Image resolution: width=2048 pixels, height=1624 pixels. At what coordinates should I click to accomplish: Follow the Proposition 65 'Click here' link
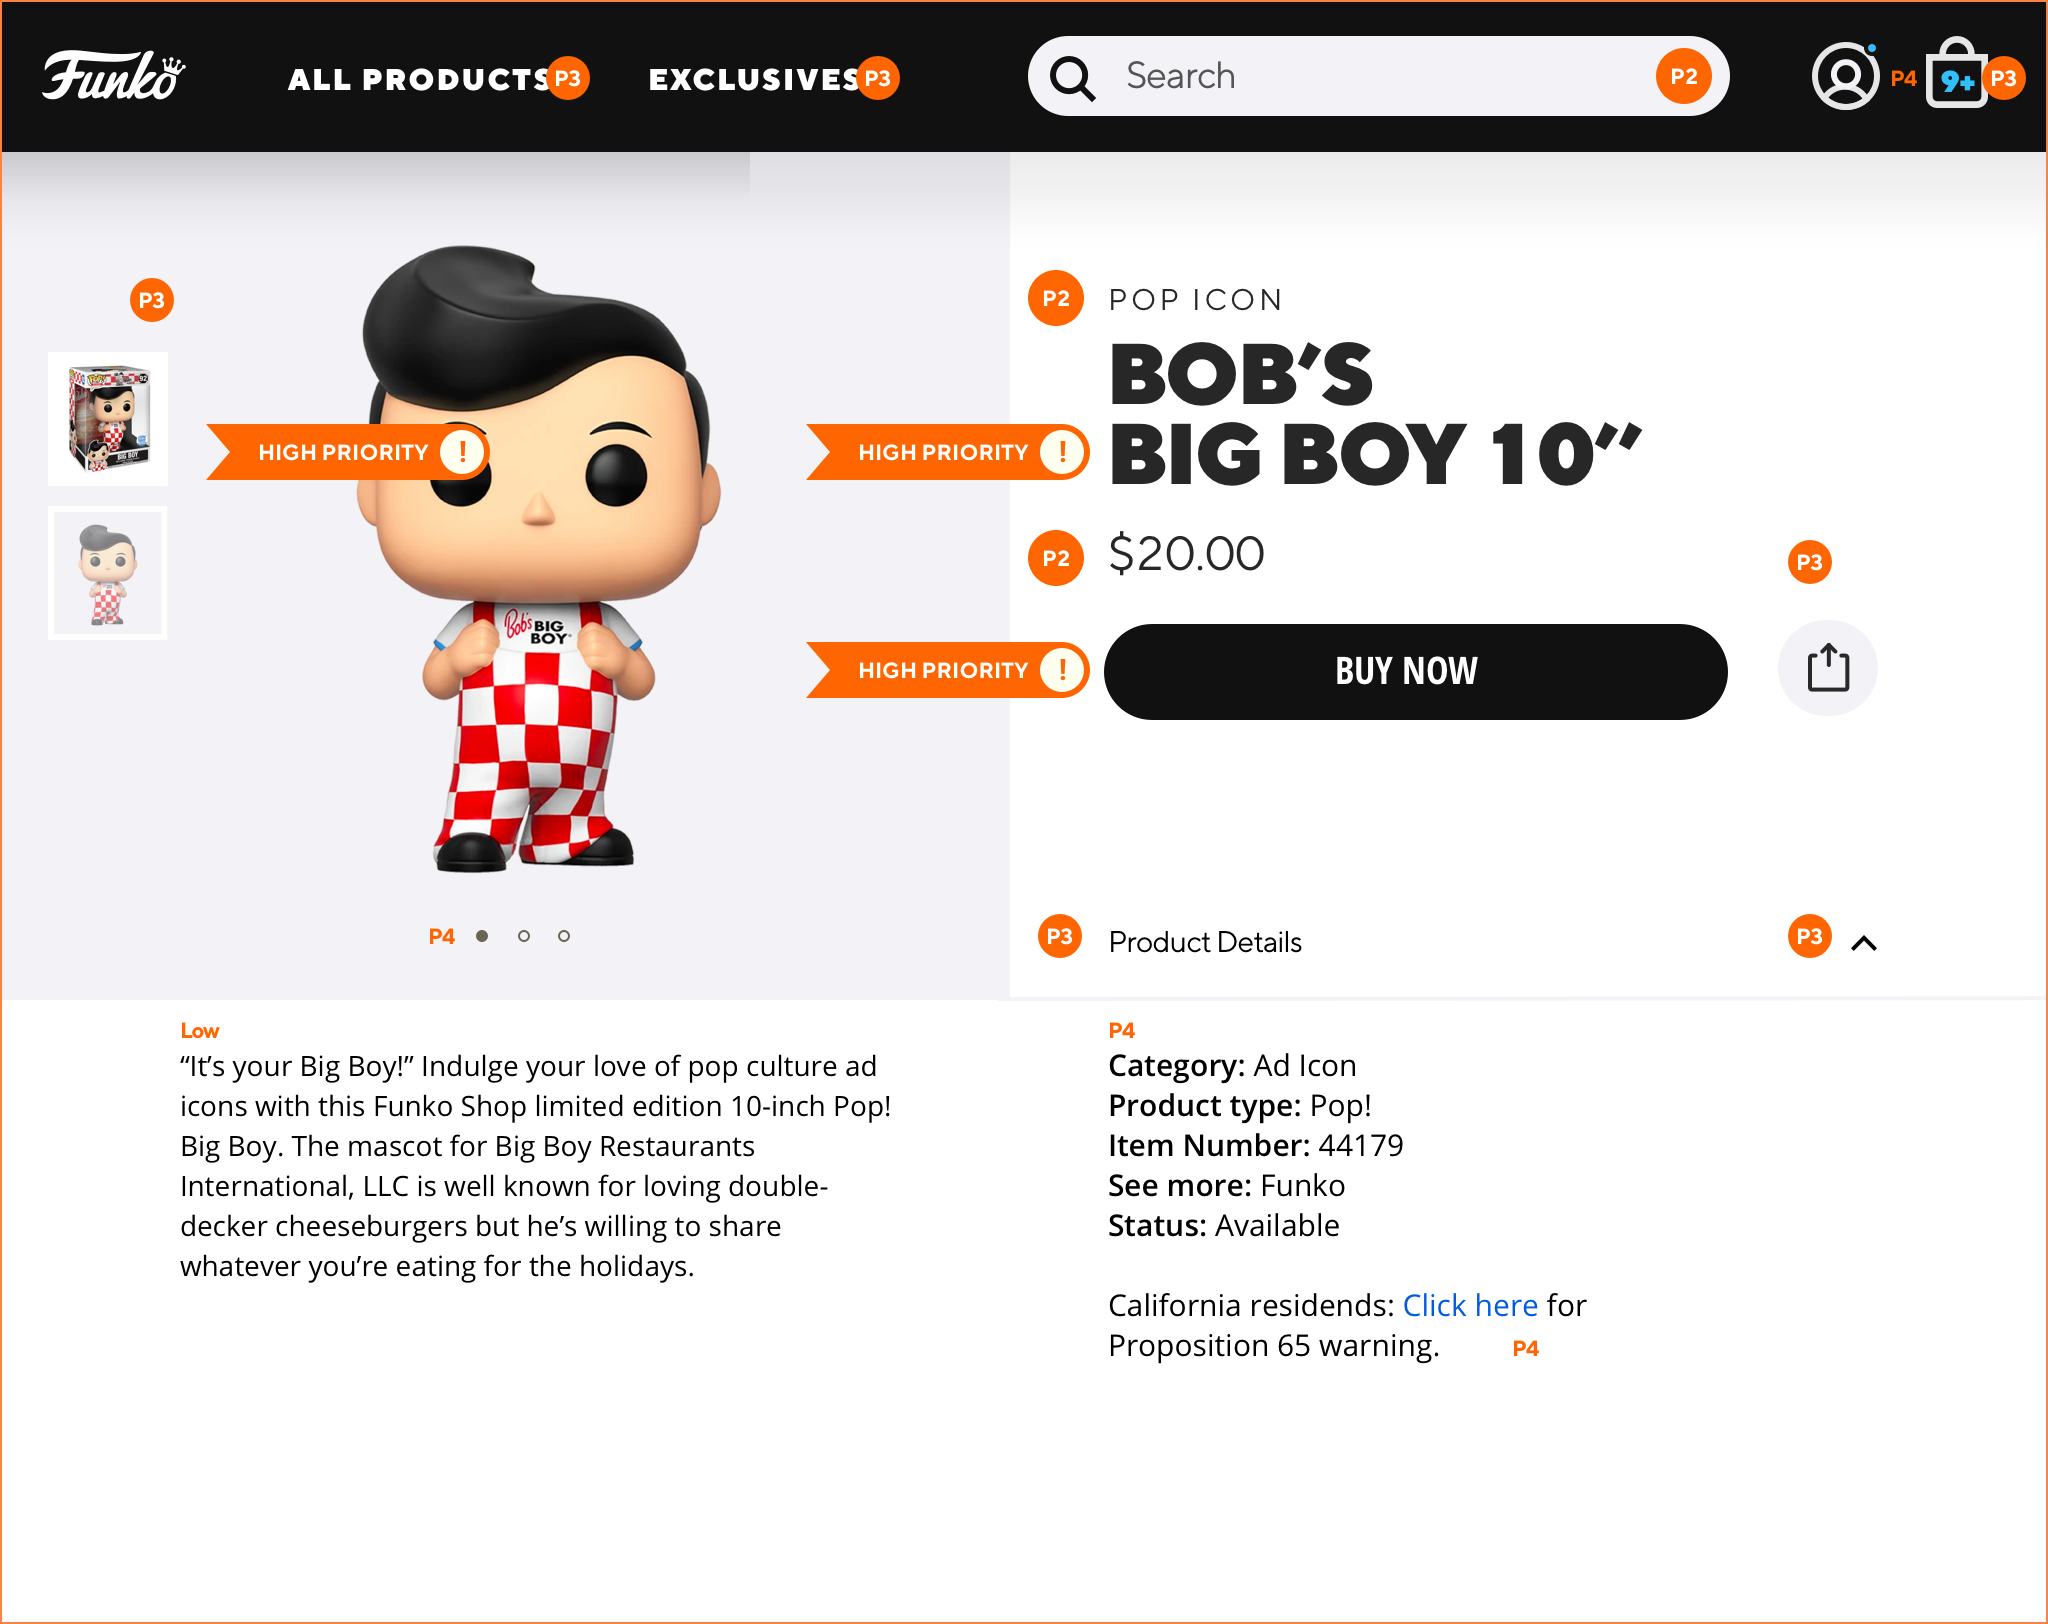1470,1306
